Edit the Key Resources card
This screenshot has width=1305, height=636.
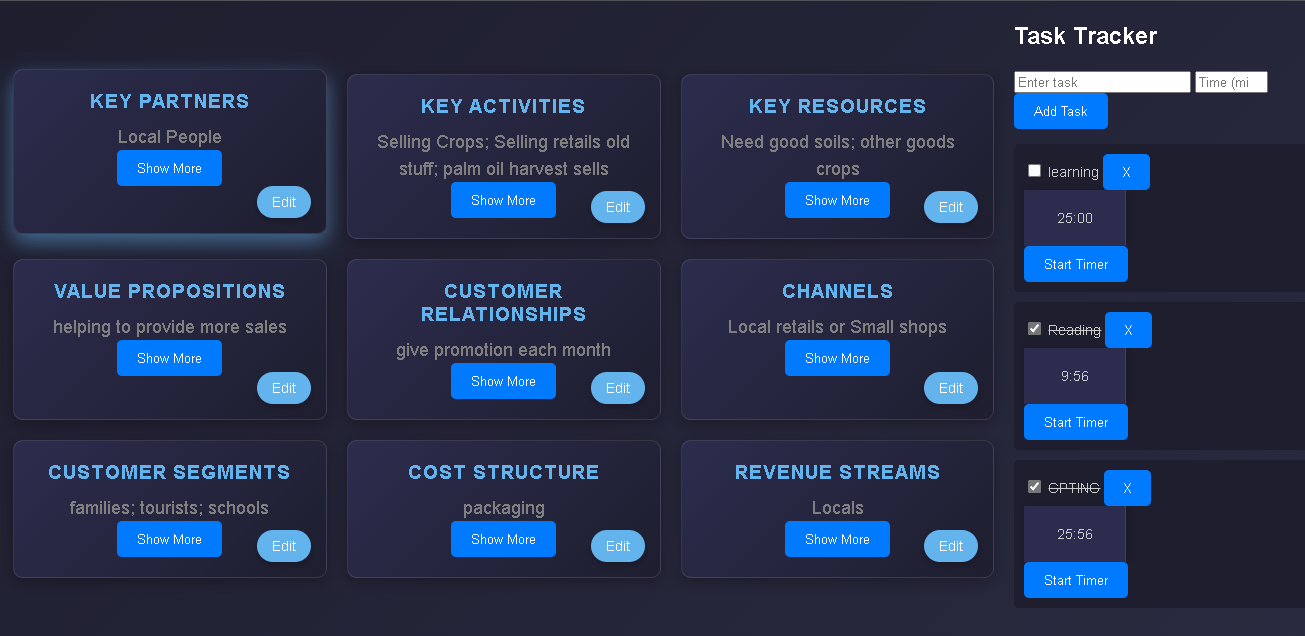pyautogui.click(x=951, y=207)
